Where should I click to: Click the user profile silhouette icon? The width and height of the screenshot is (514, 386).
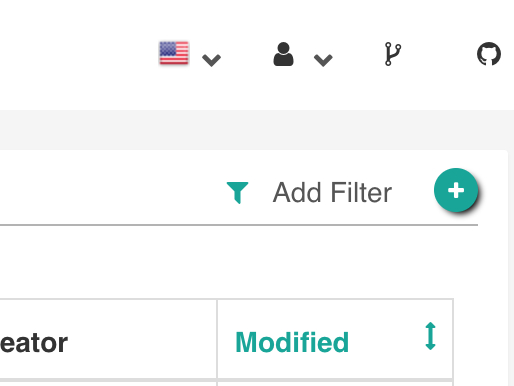pyautogui.click(x=283, y=54)
